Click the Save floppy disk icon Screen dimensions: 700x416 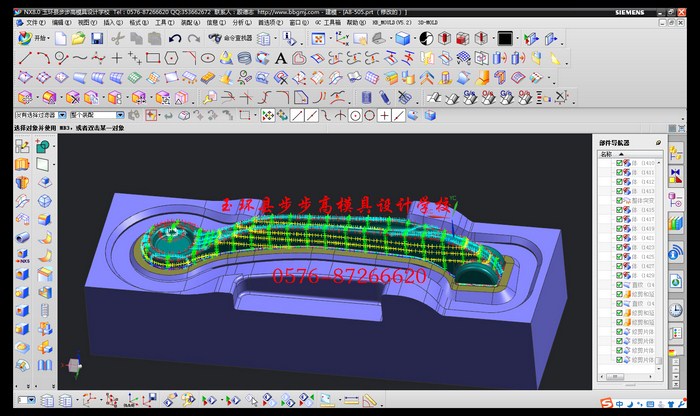(x=97, y=38)
